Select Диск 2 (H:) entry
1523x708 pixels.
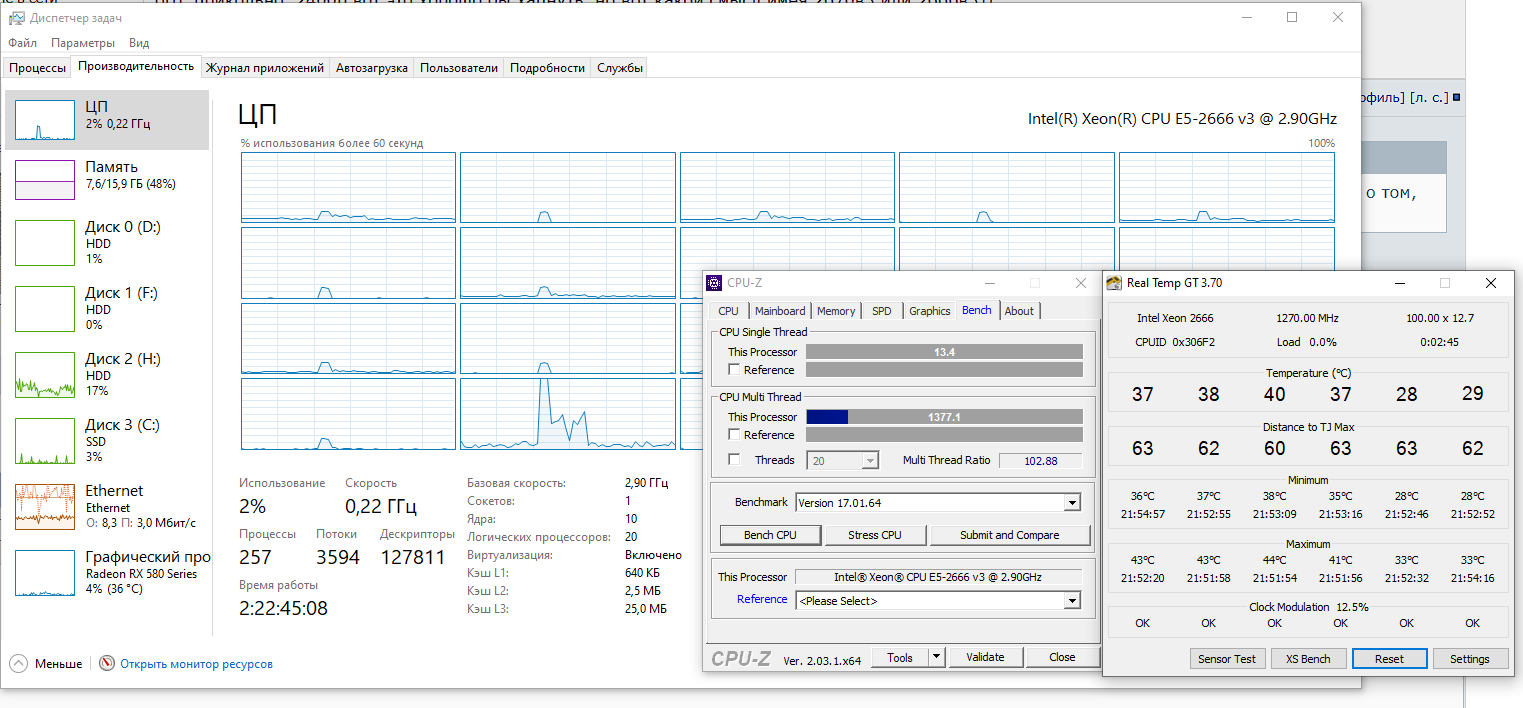108,377
